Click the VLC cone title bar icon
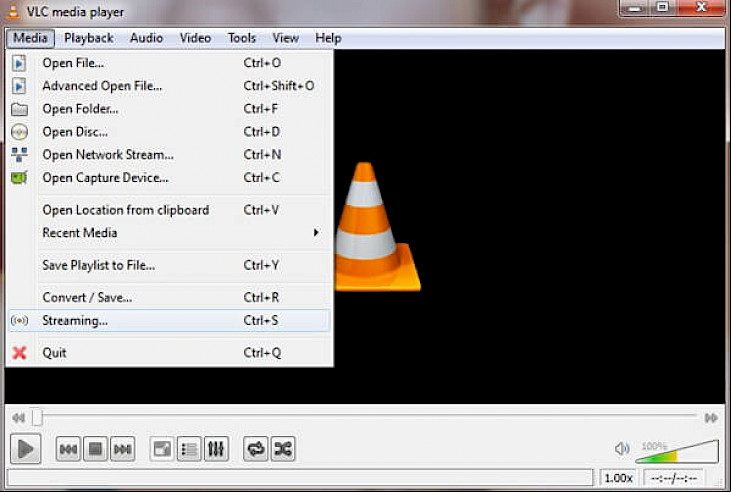Image resolution: width=731 pixels, height=492 pixels. tap(14, 11)
